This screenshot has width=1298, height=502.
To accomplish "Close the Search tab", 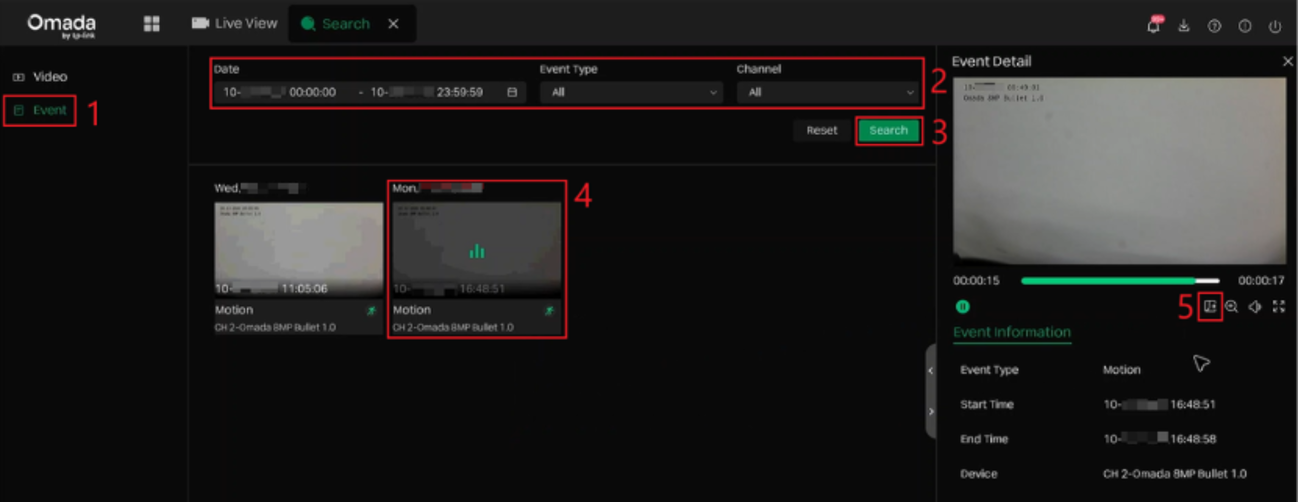I will [393, 24].
